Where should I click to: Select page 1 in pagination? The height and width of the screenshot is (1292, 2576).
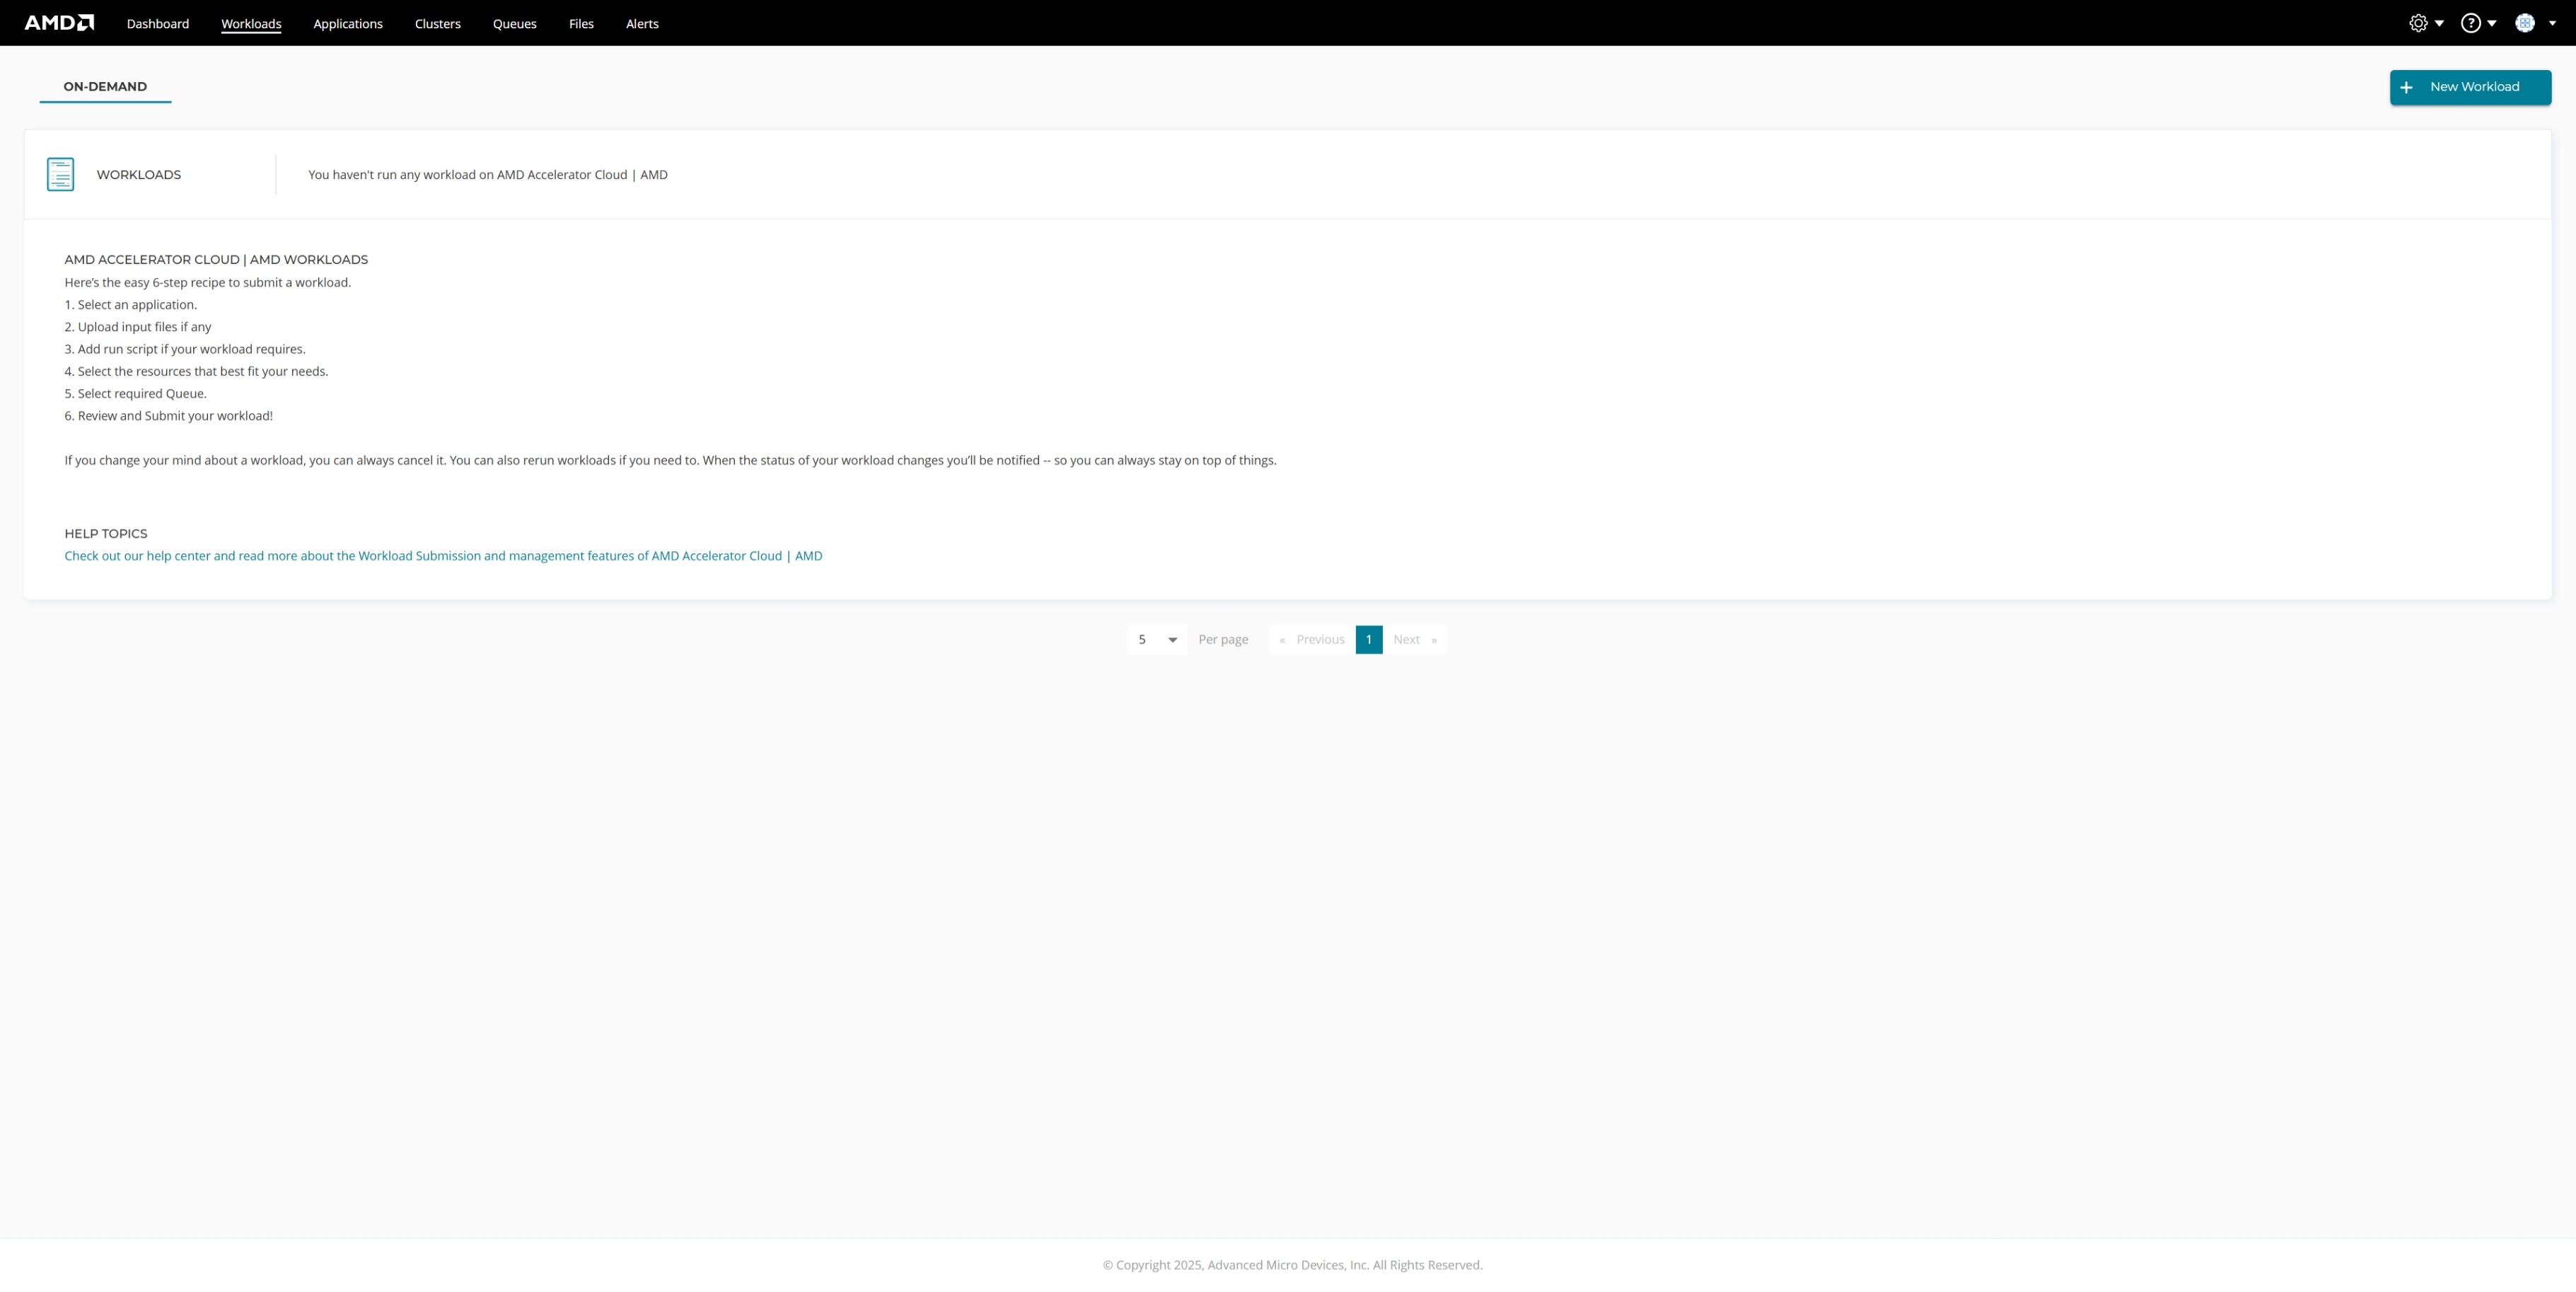tap(1369, 639)
